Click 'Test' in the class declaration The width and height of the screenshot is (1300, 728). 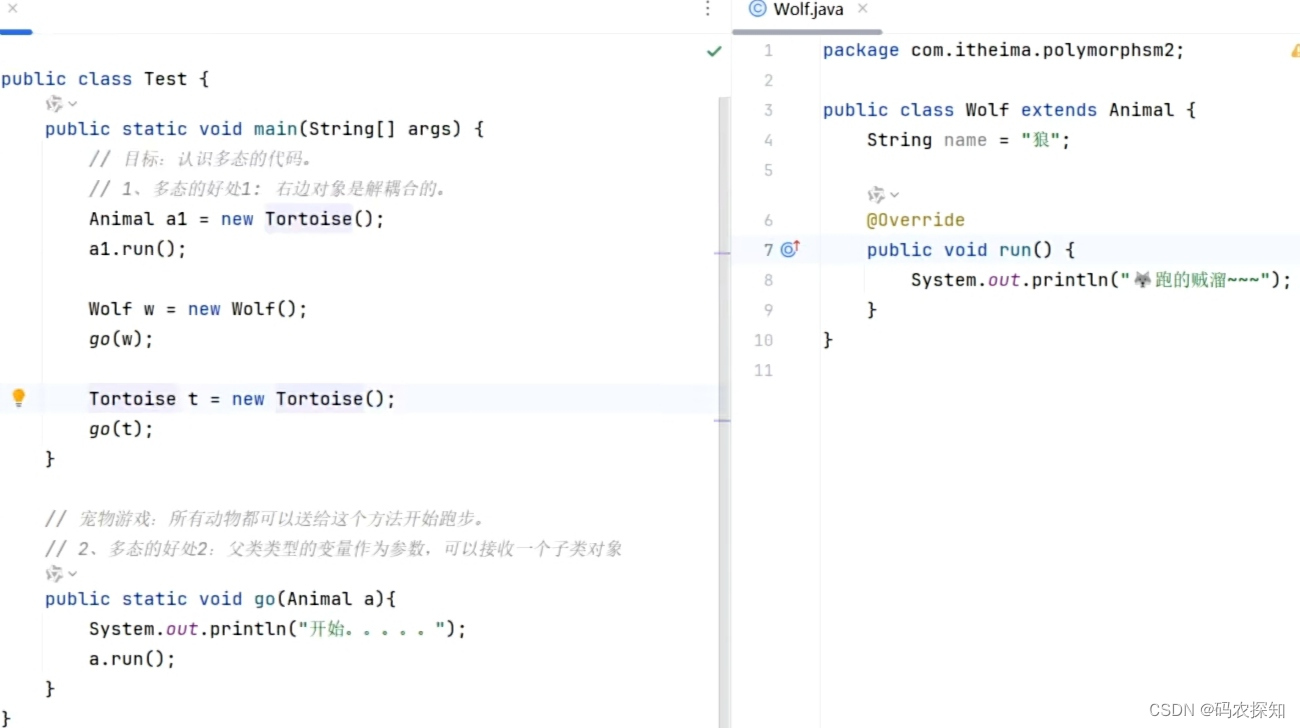tap(165, 79)
